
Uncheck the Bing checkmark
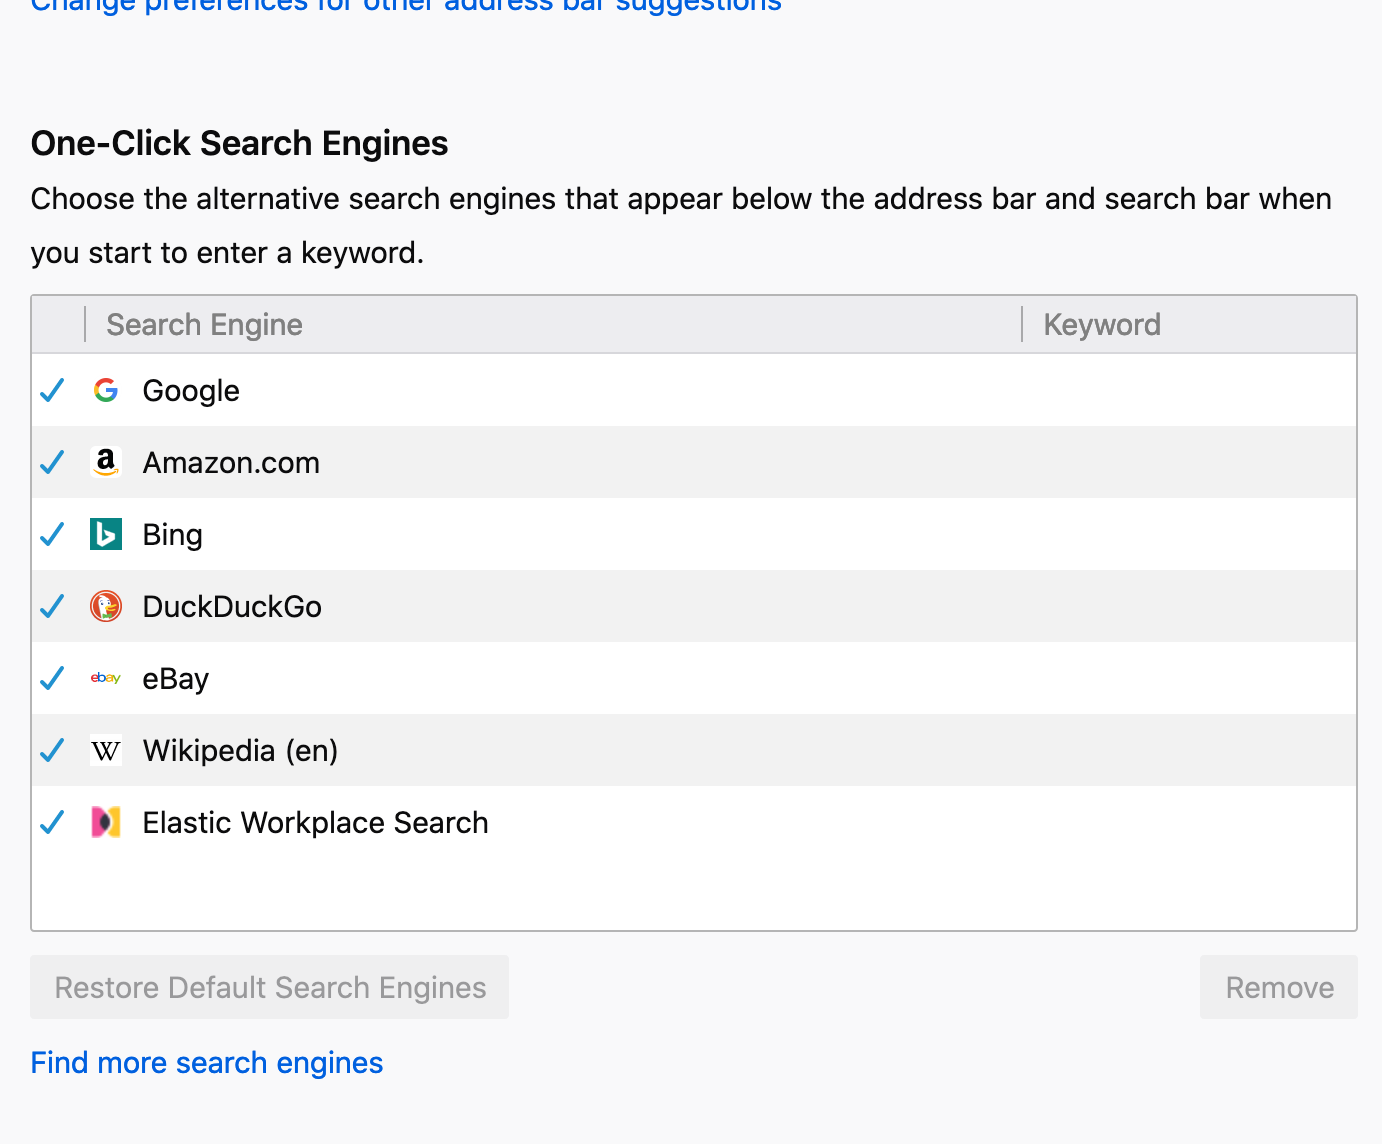point(52,534)
